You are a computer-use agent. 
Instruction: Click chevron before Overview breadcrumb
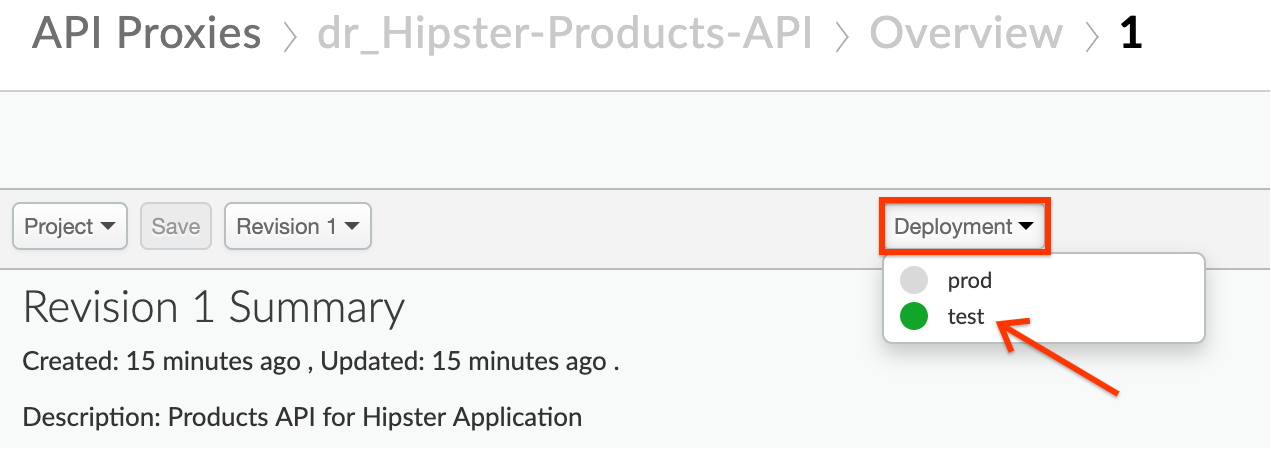click(x=841, y=37)
